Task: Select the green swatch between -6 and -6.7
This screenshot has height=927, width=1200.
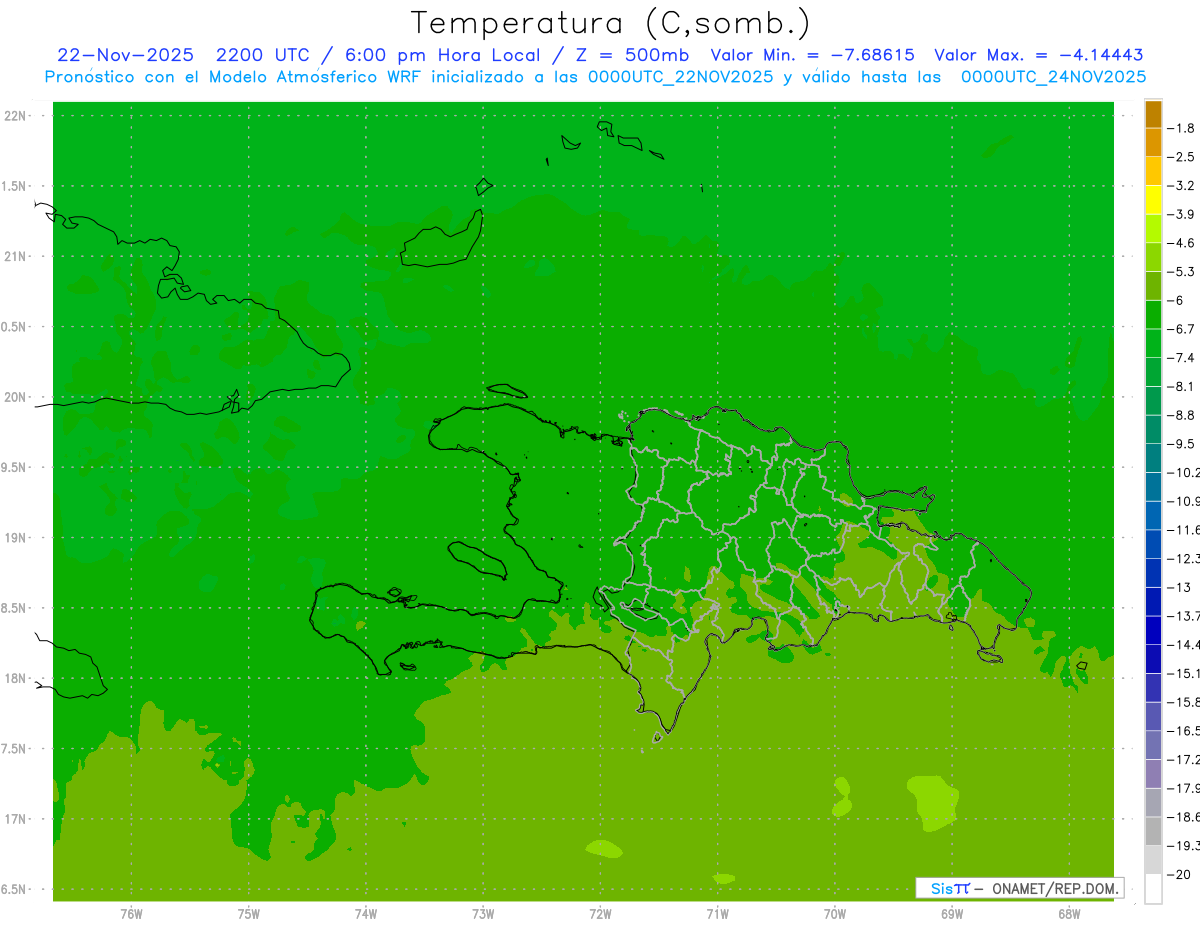Action: coord(1153,315)
